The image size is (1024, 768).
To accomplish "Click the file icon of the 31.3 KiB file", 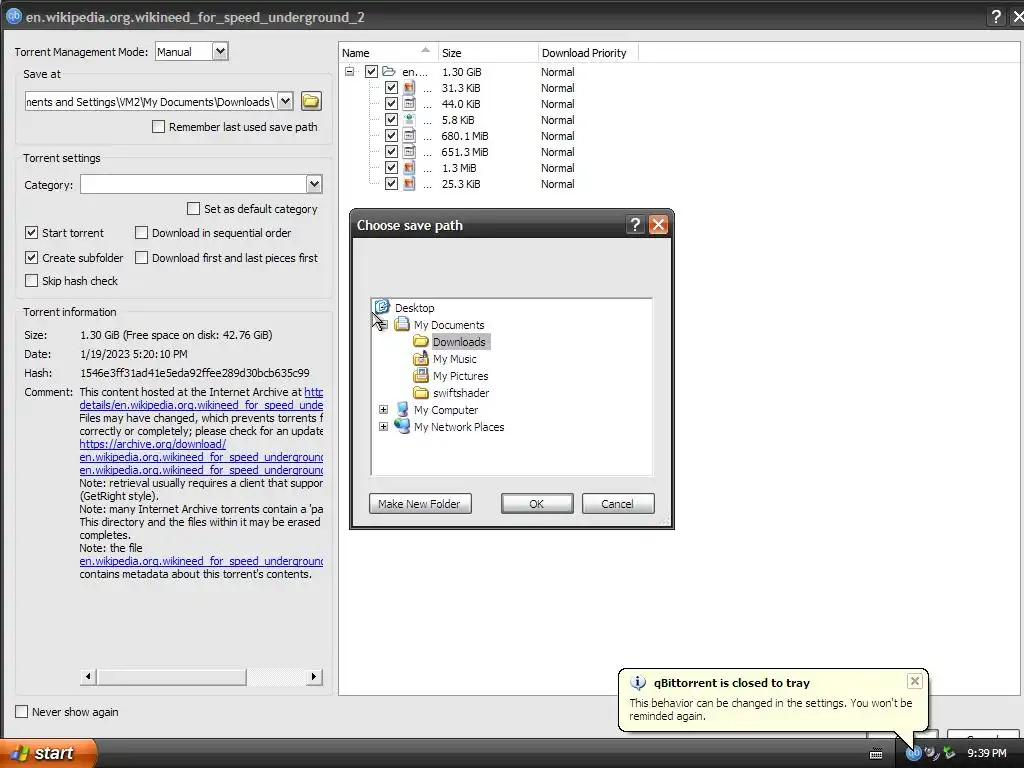I will click(409, 88).
